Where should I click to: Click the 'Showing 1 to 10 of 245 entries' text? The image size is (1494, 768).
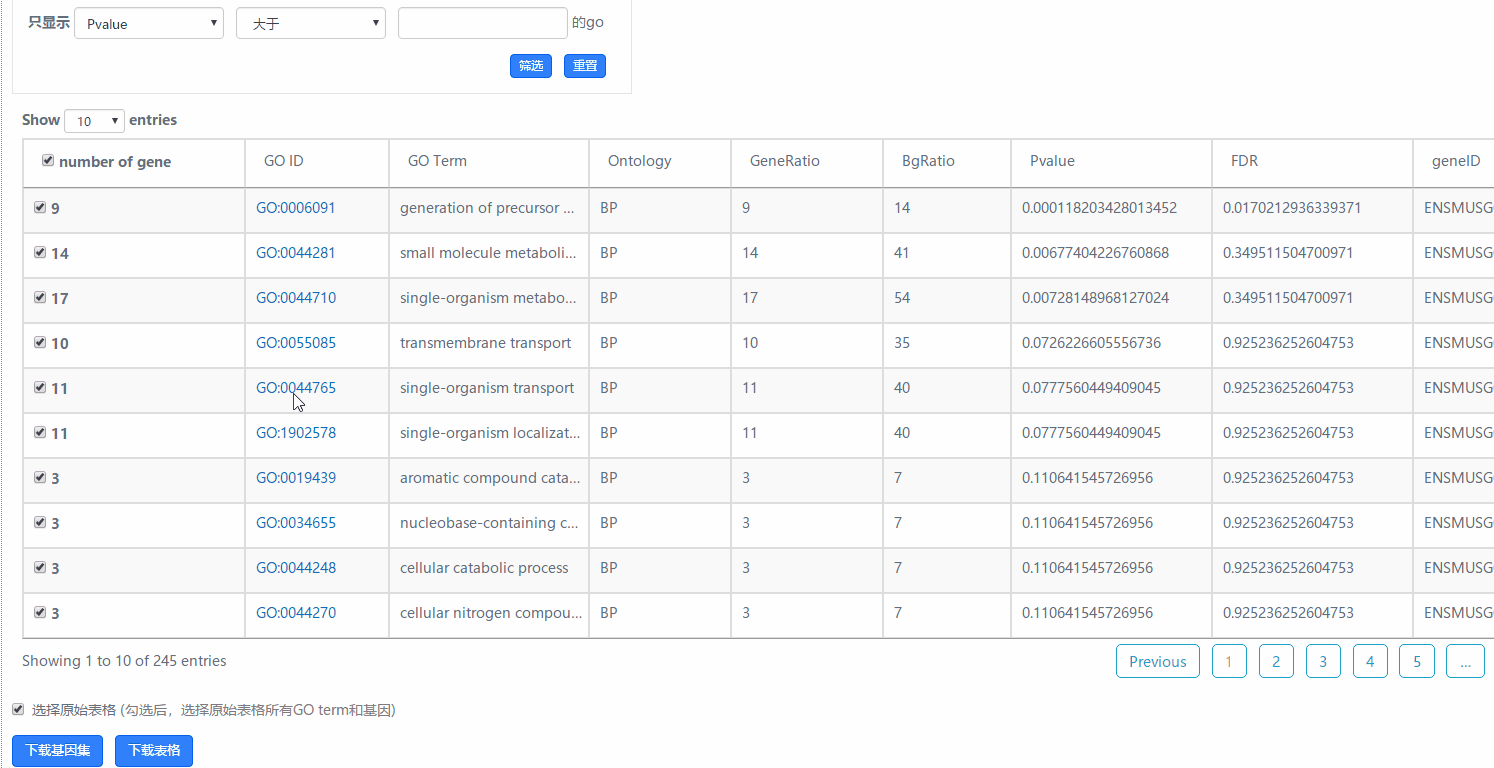pyautogui.click(x=124, y=661)
